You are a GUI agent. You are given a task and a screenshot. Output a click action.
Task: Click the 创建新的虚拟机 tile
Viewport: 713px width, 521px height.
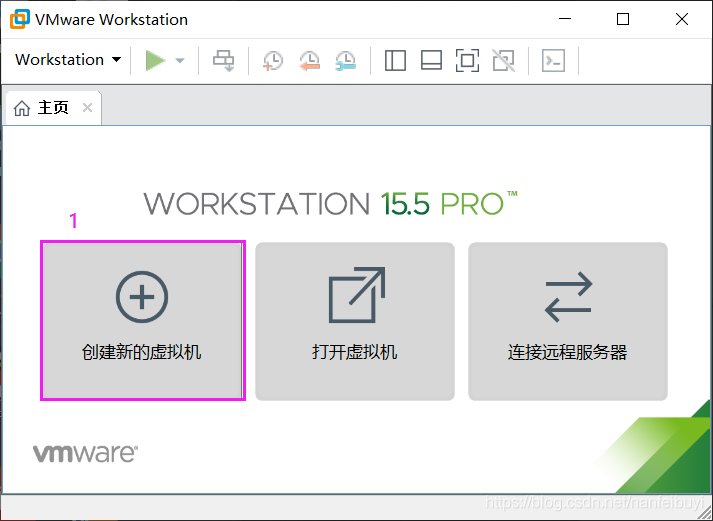coord(142,321)
